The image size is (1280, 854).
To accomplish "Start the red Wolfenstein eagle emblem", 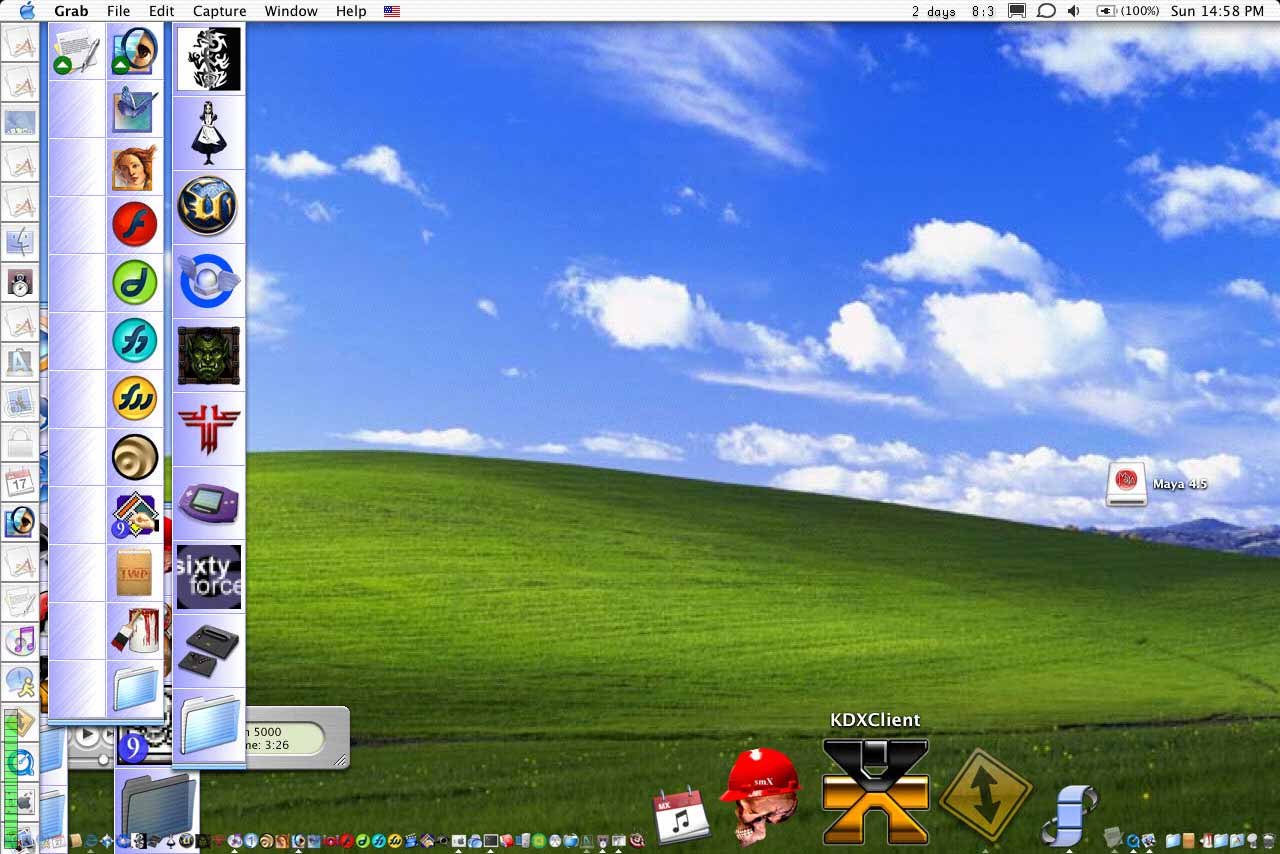I will point(209,428).
